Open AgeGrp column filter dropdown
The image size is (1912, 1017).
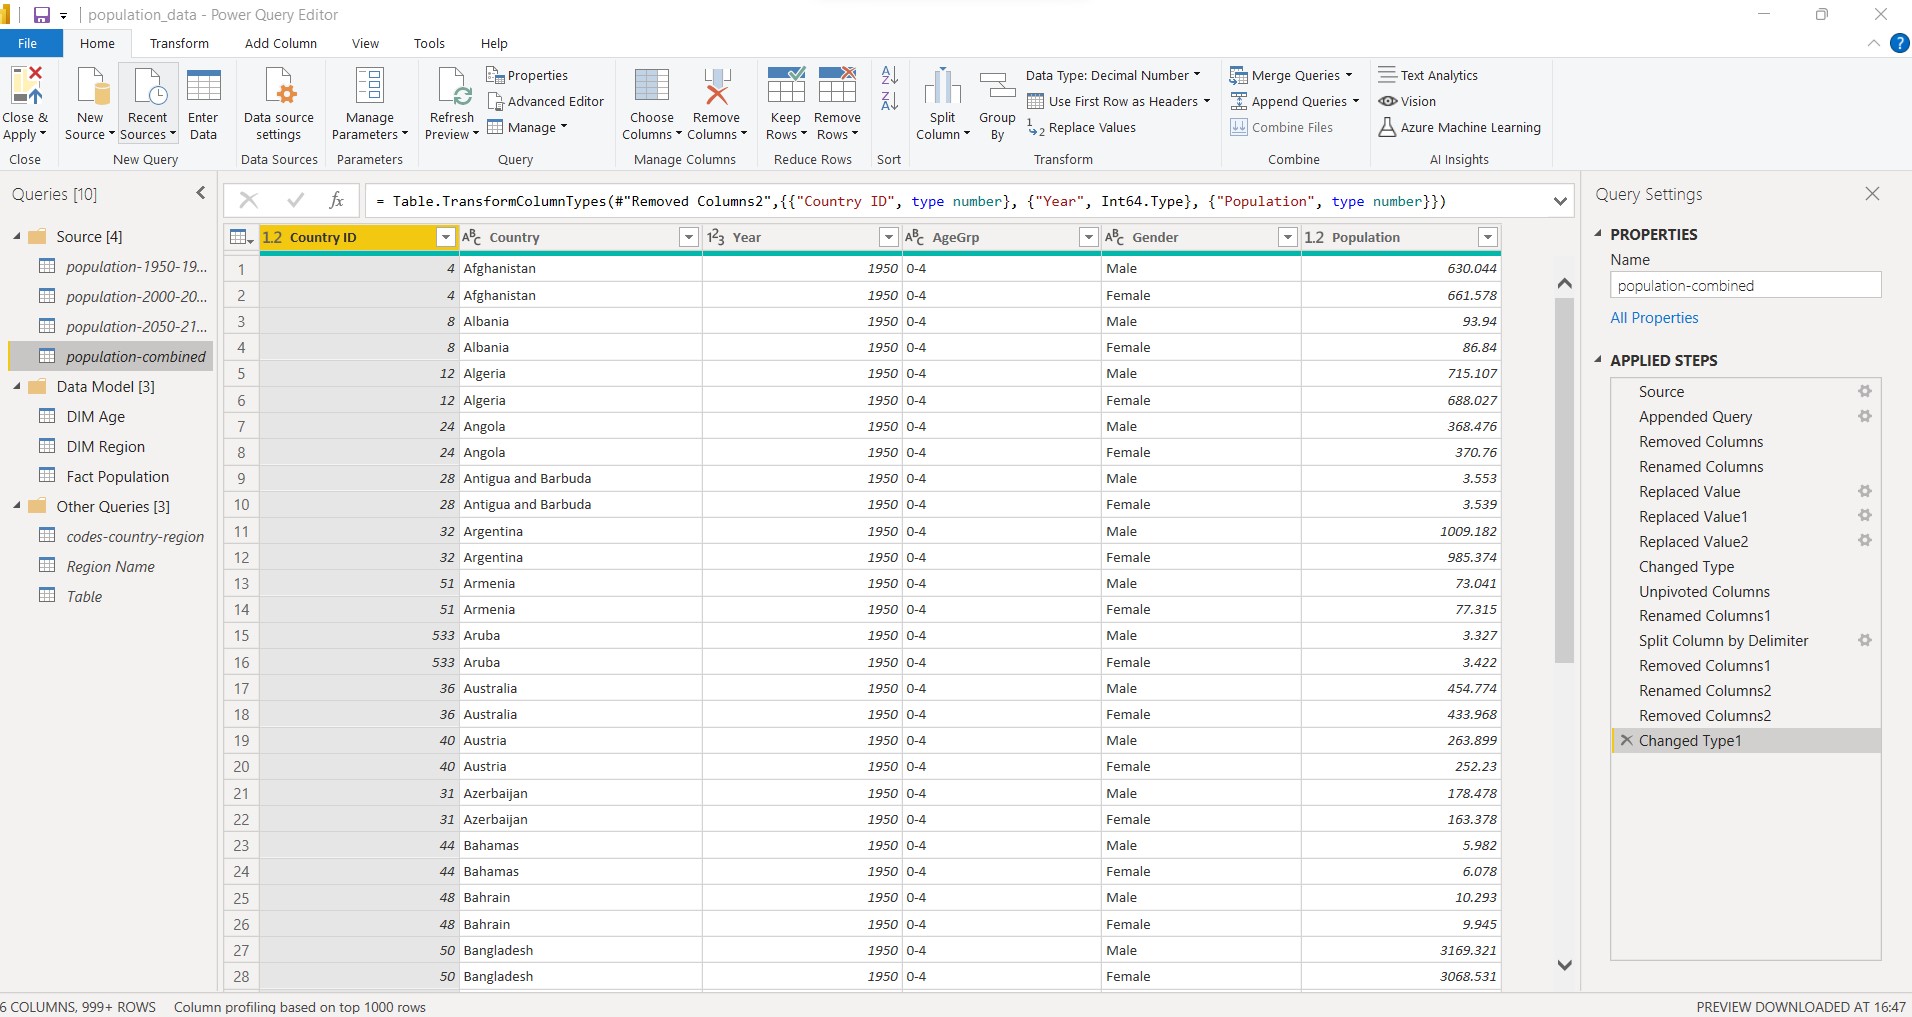click(1088, 237)
